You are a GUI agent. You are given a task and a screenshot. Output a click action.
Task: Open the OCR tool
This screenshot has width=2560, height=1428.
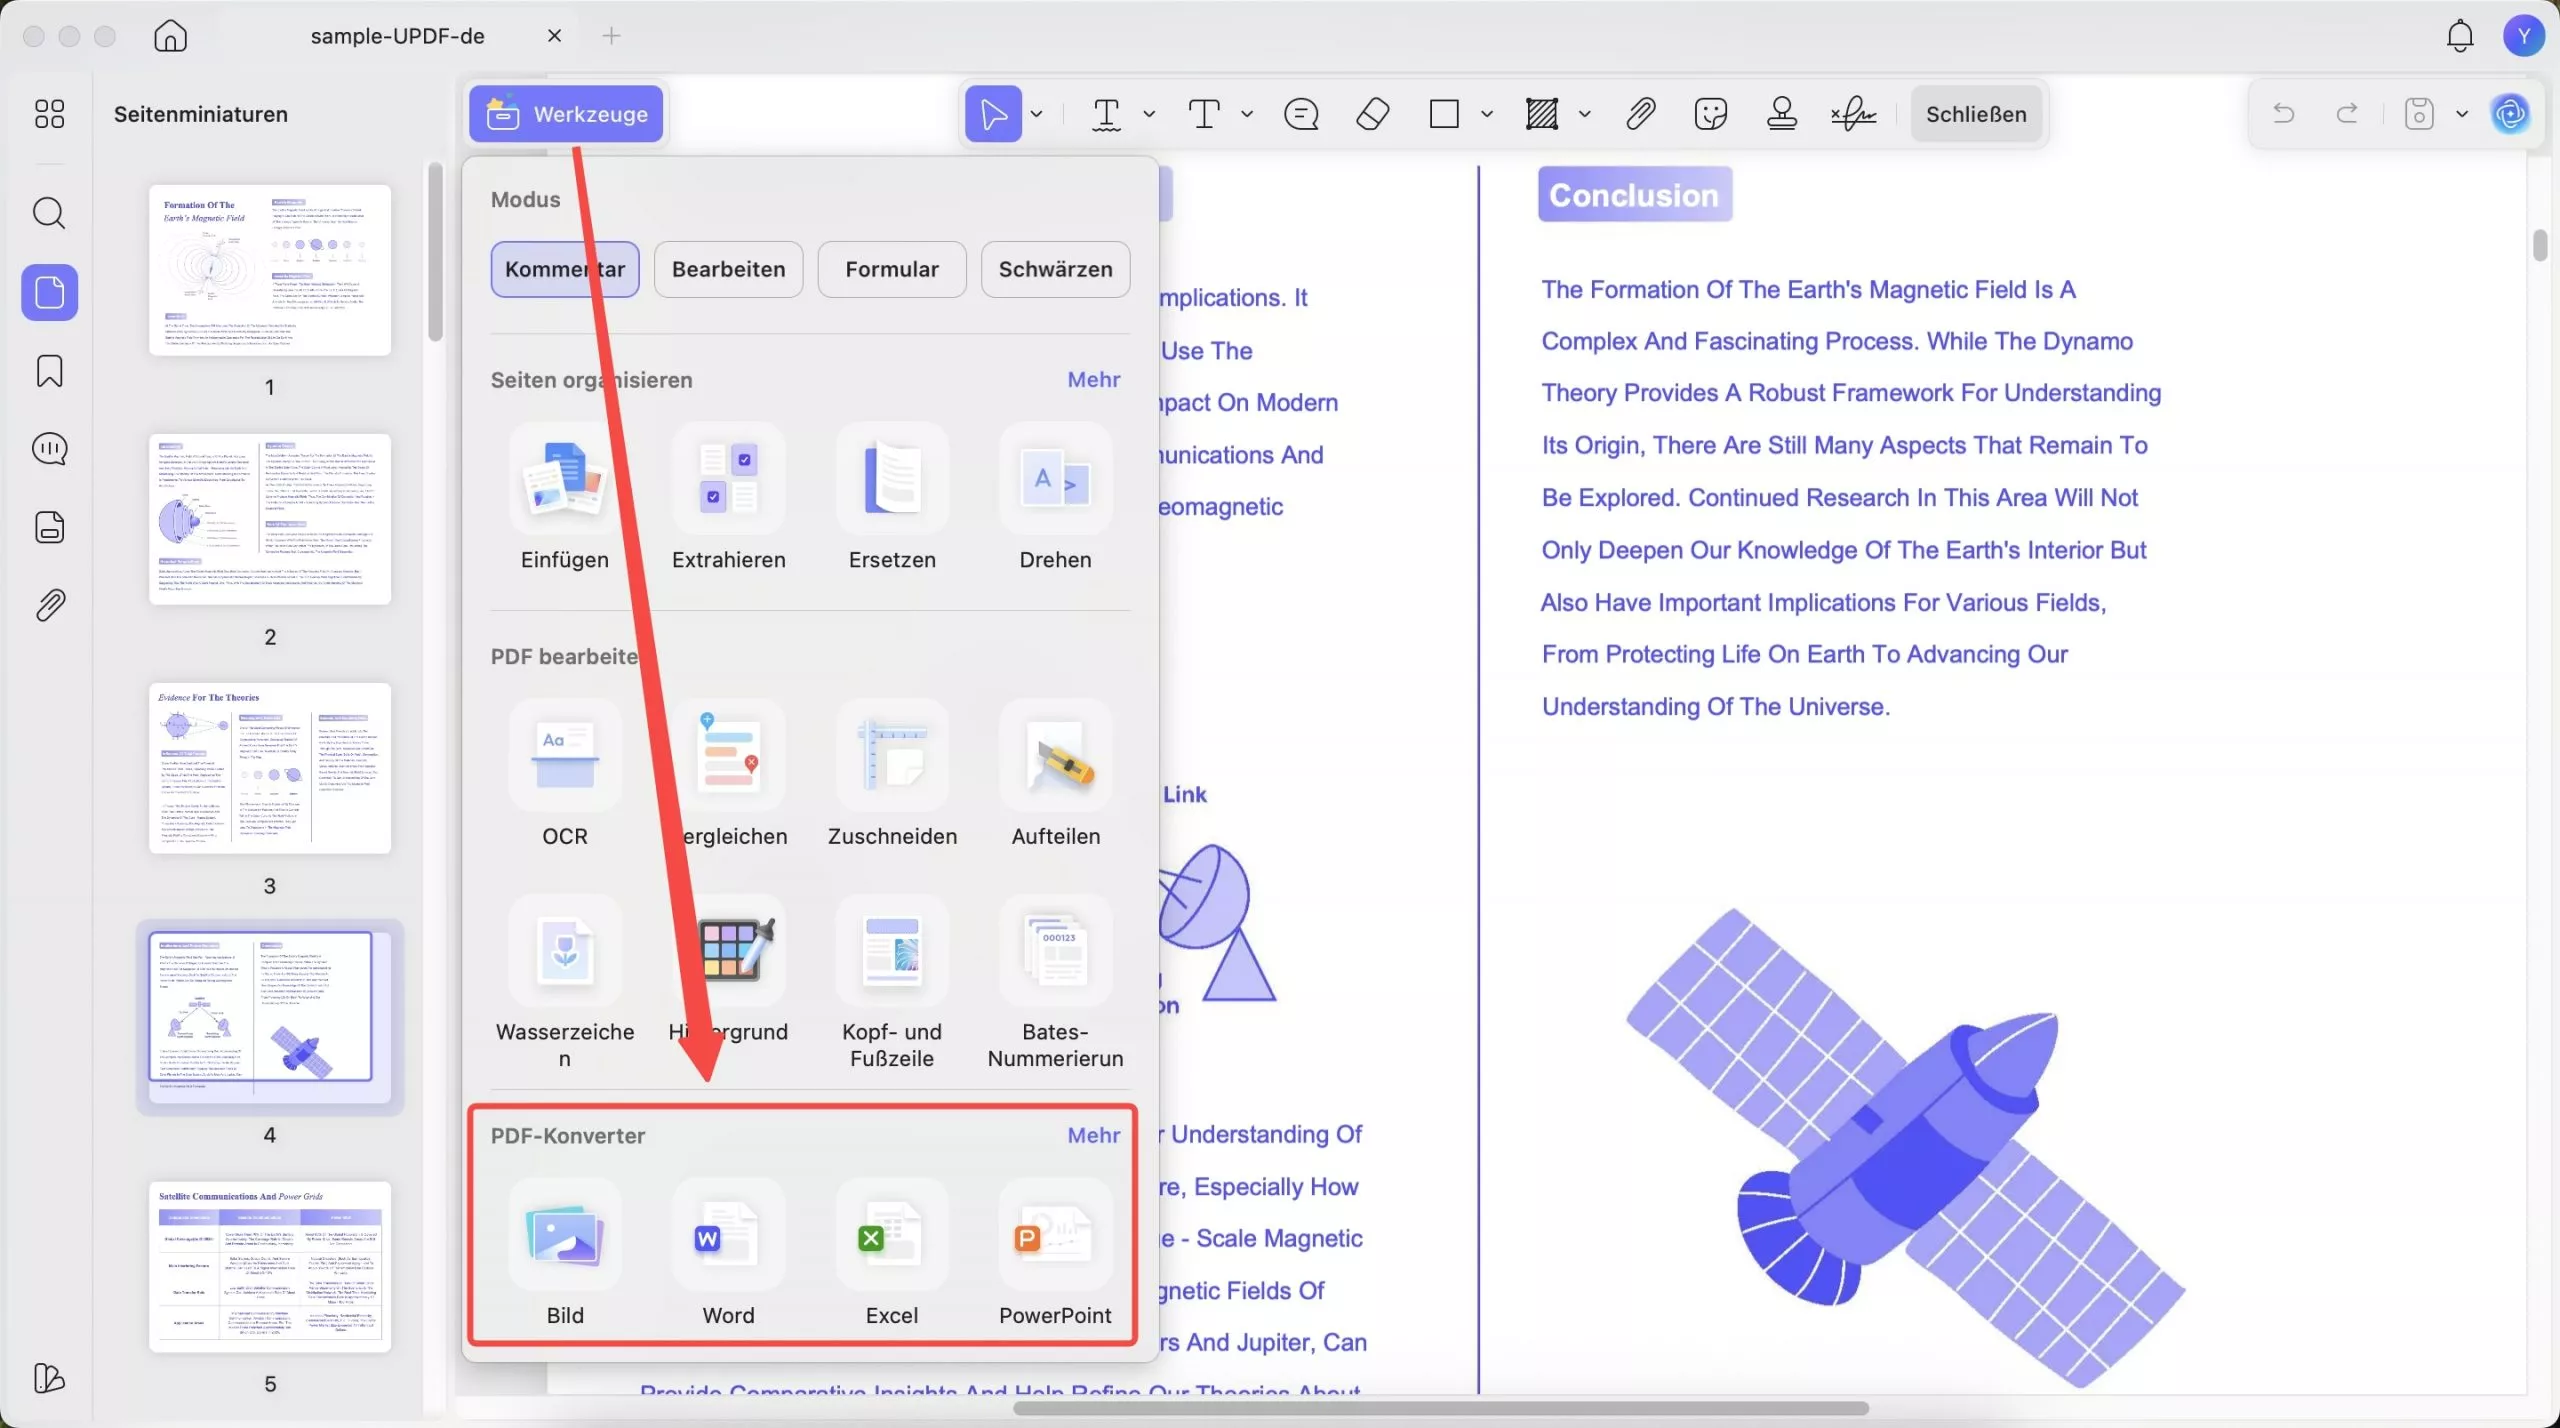click(x=564, y=757)
